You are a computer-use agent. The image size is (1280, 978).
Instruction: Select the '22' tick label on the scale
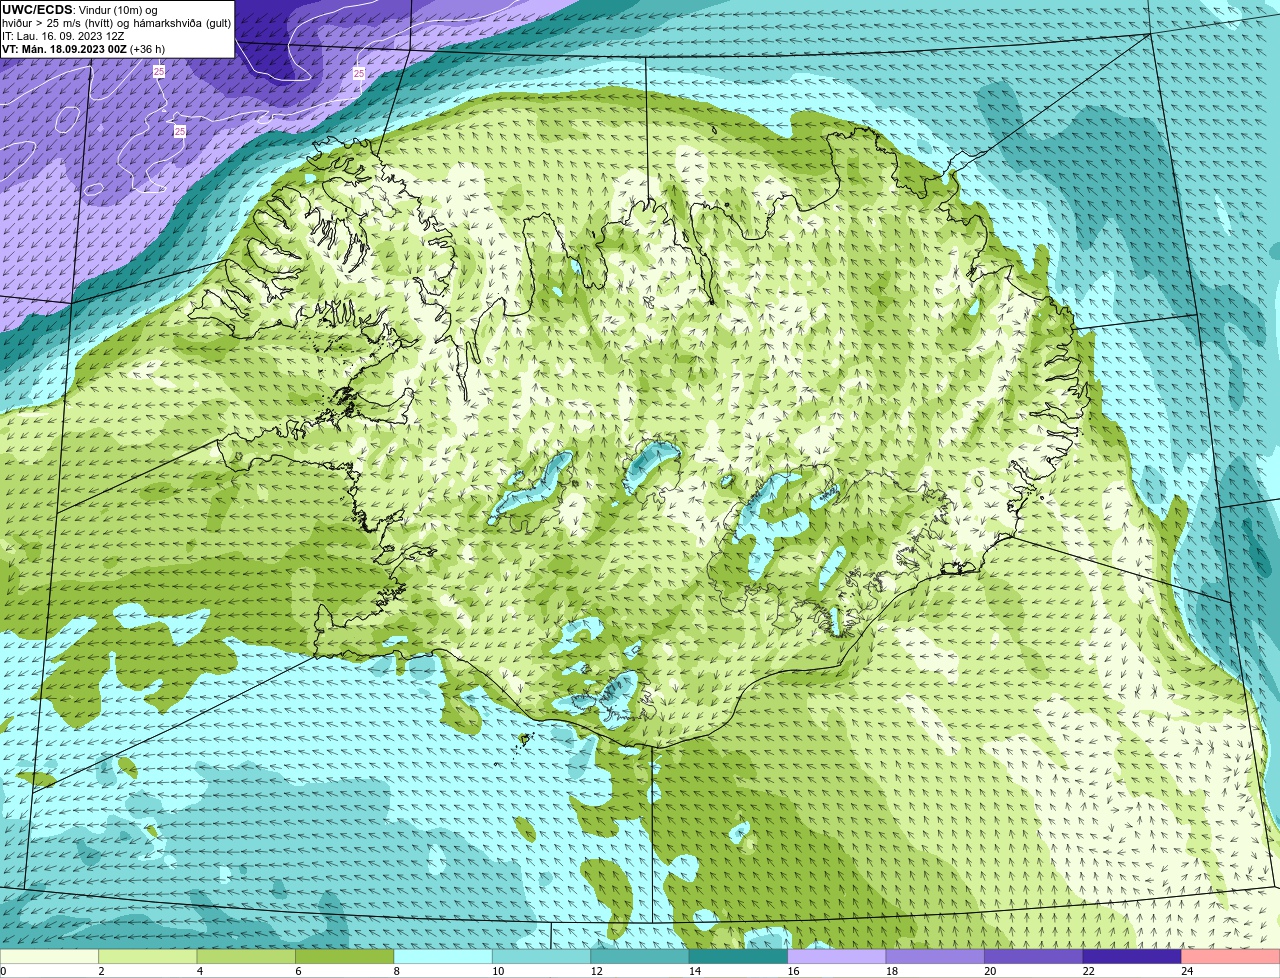pos(1088,971)
